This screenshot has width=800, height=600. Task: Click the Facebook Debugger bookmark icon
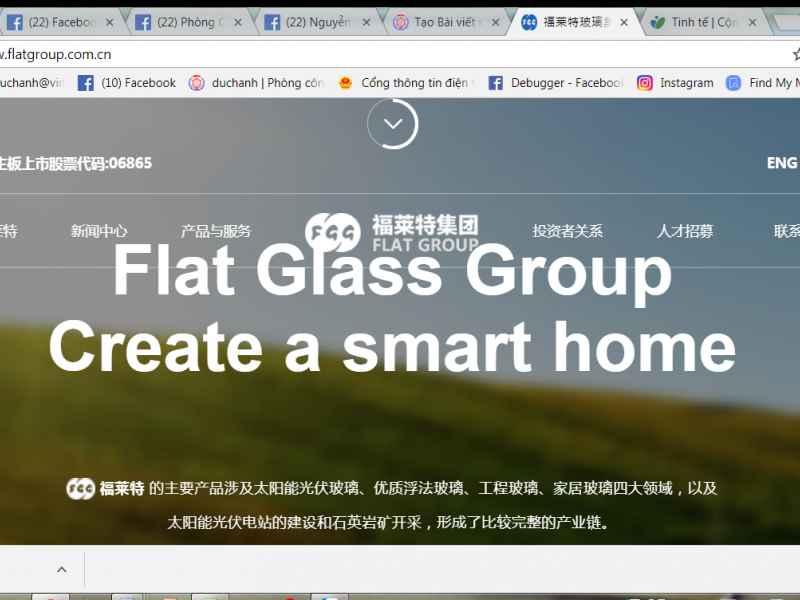(496, 83)
